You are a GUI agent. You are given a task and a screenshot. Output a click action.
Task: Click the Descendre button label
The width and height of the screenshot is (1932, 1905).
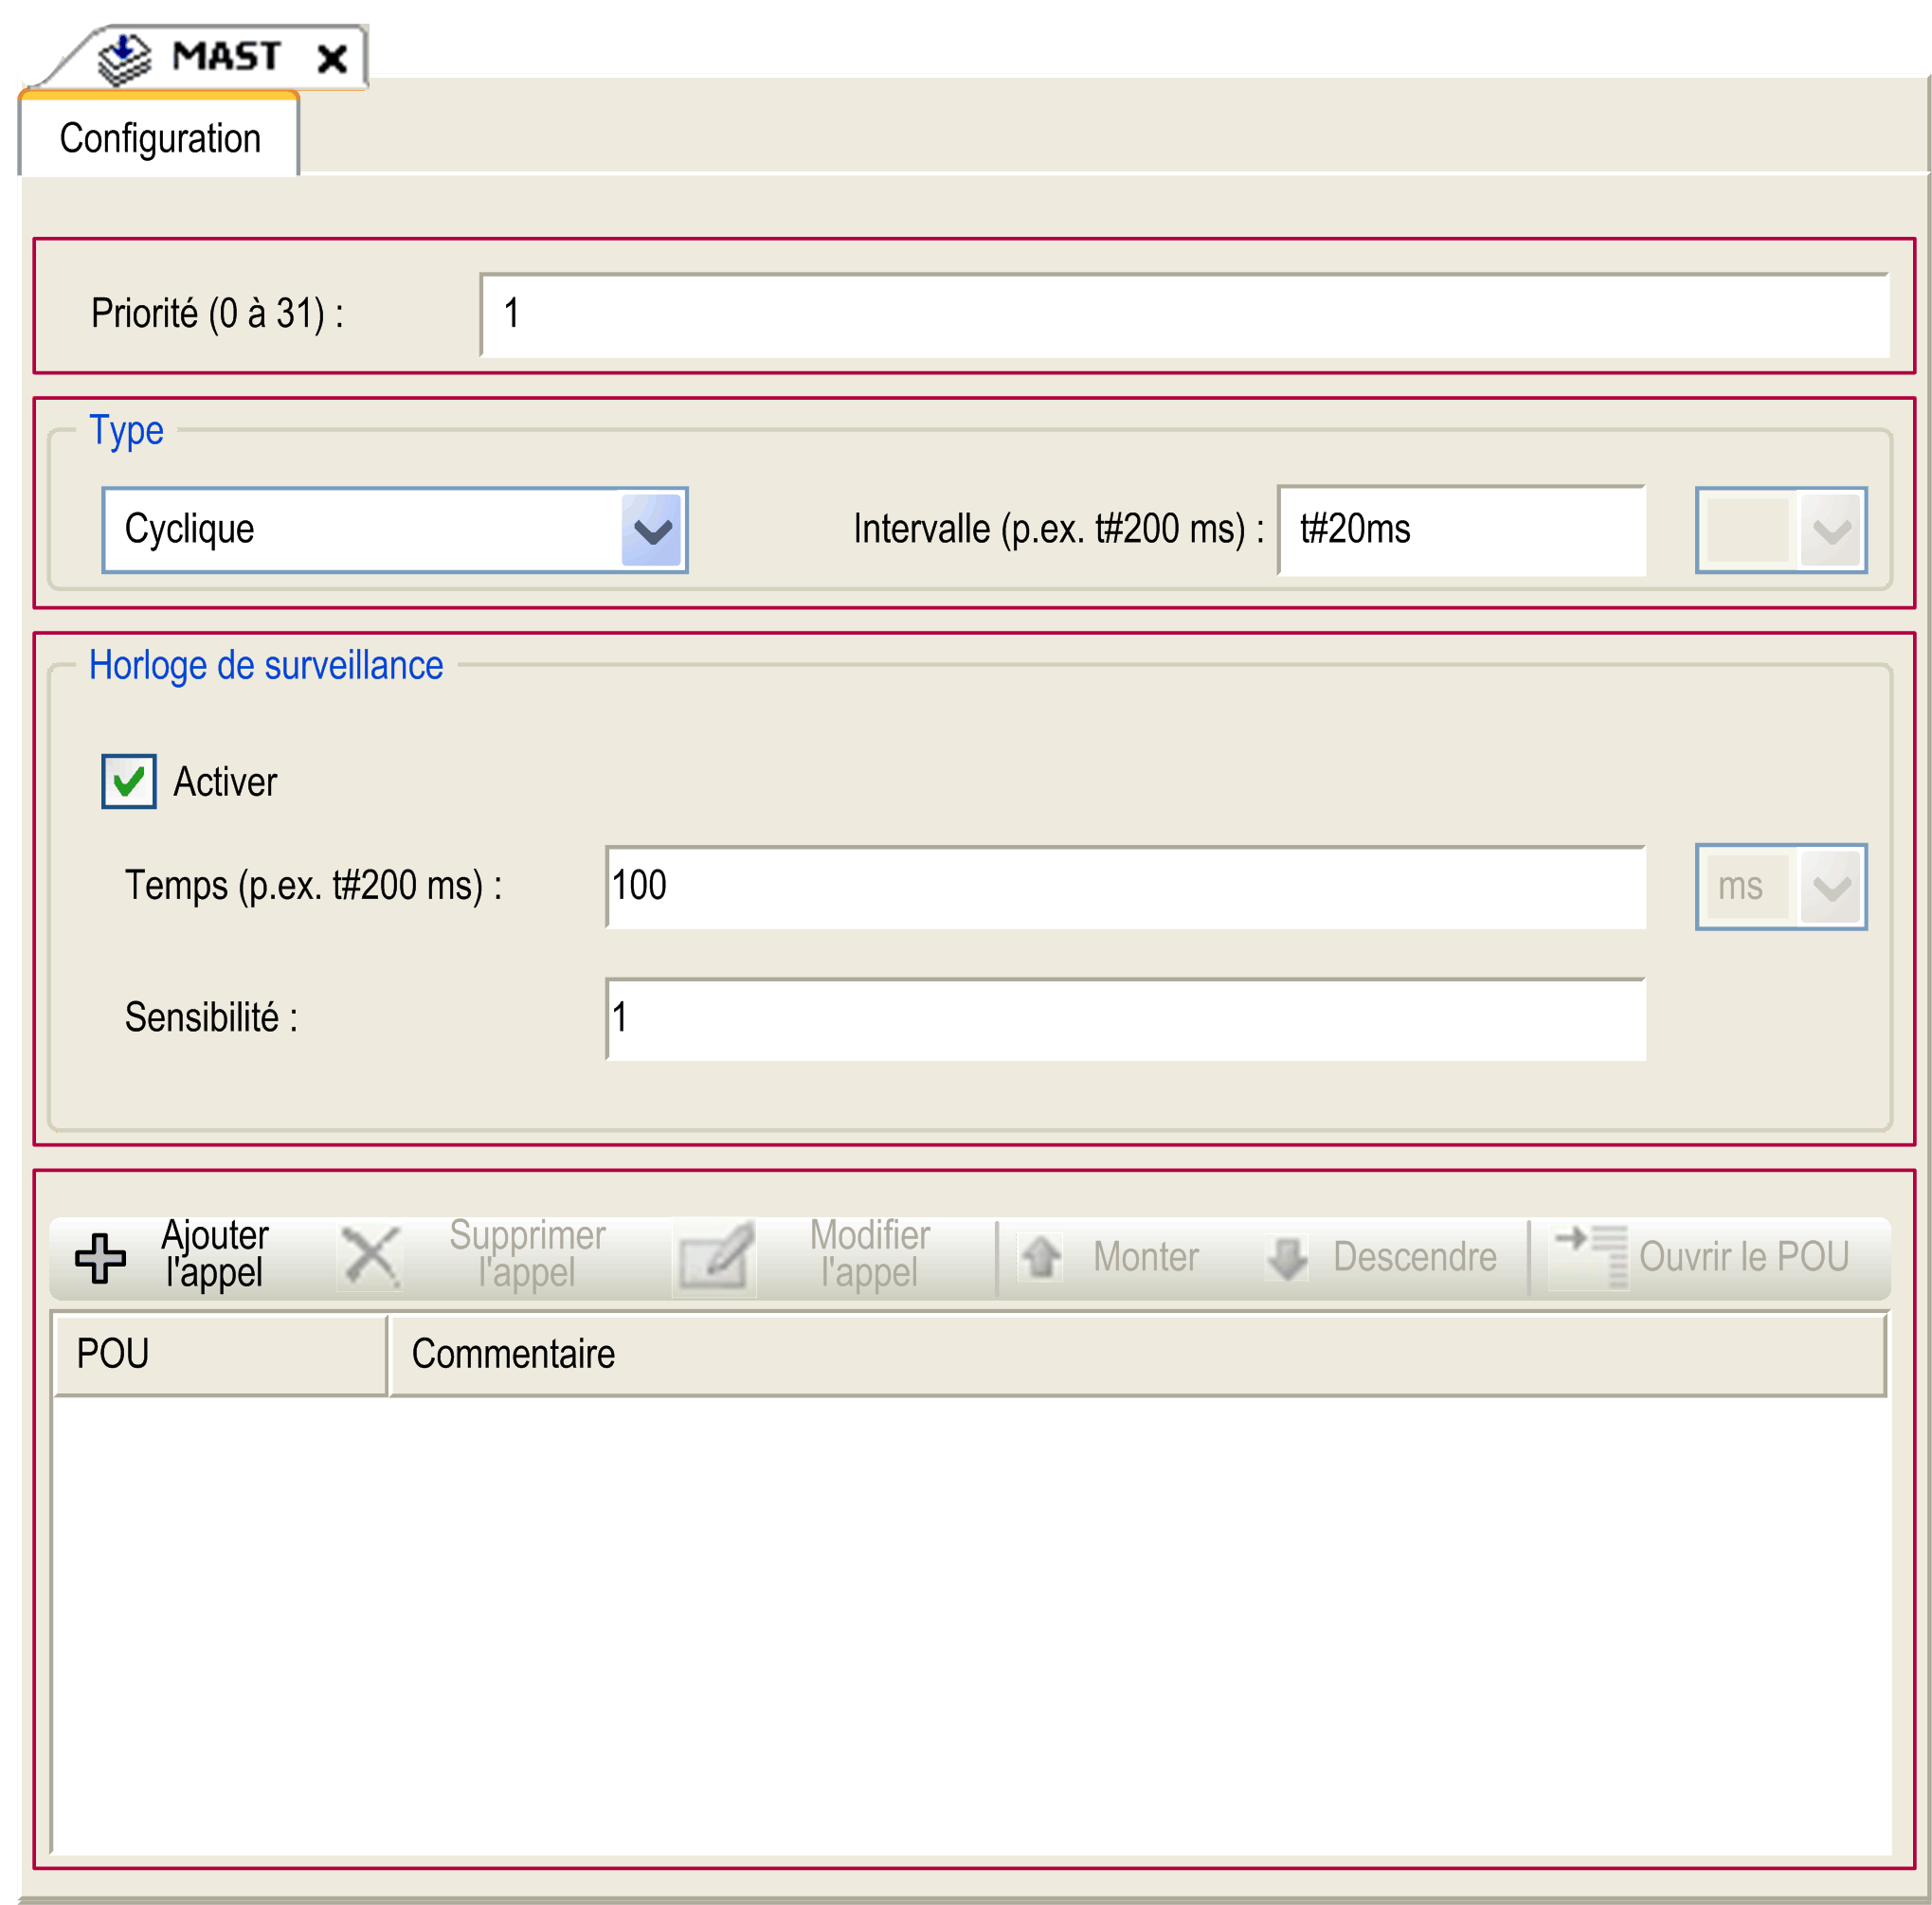point(1415,1257)
